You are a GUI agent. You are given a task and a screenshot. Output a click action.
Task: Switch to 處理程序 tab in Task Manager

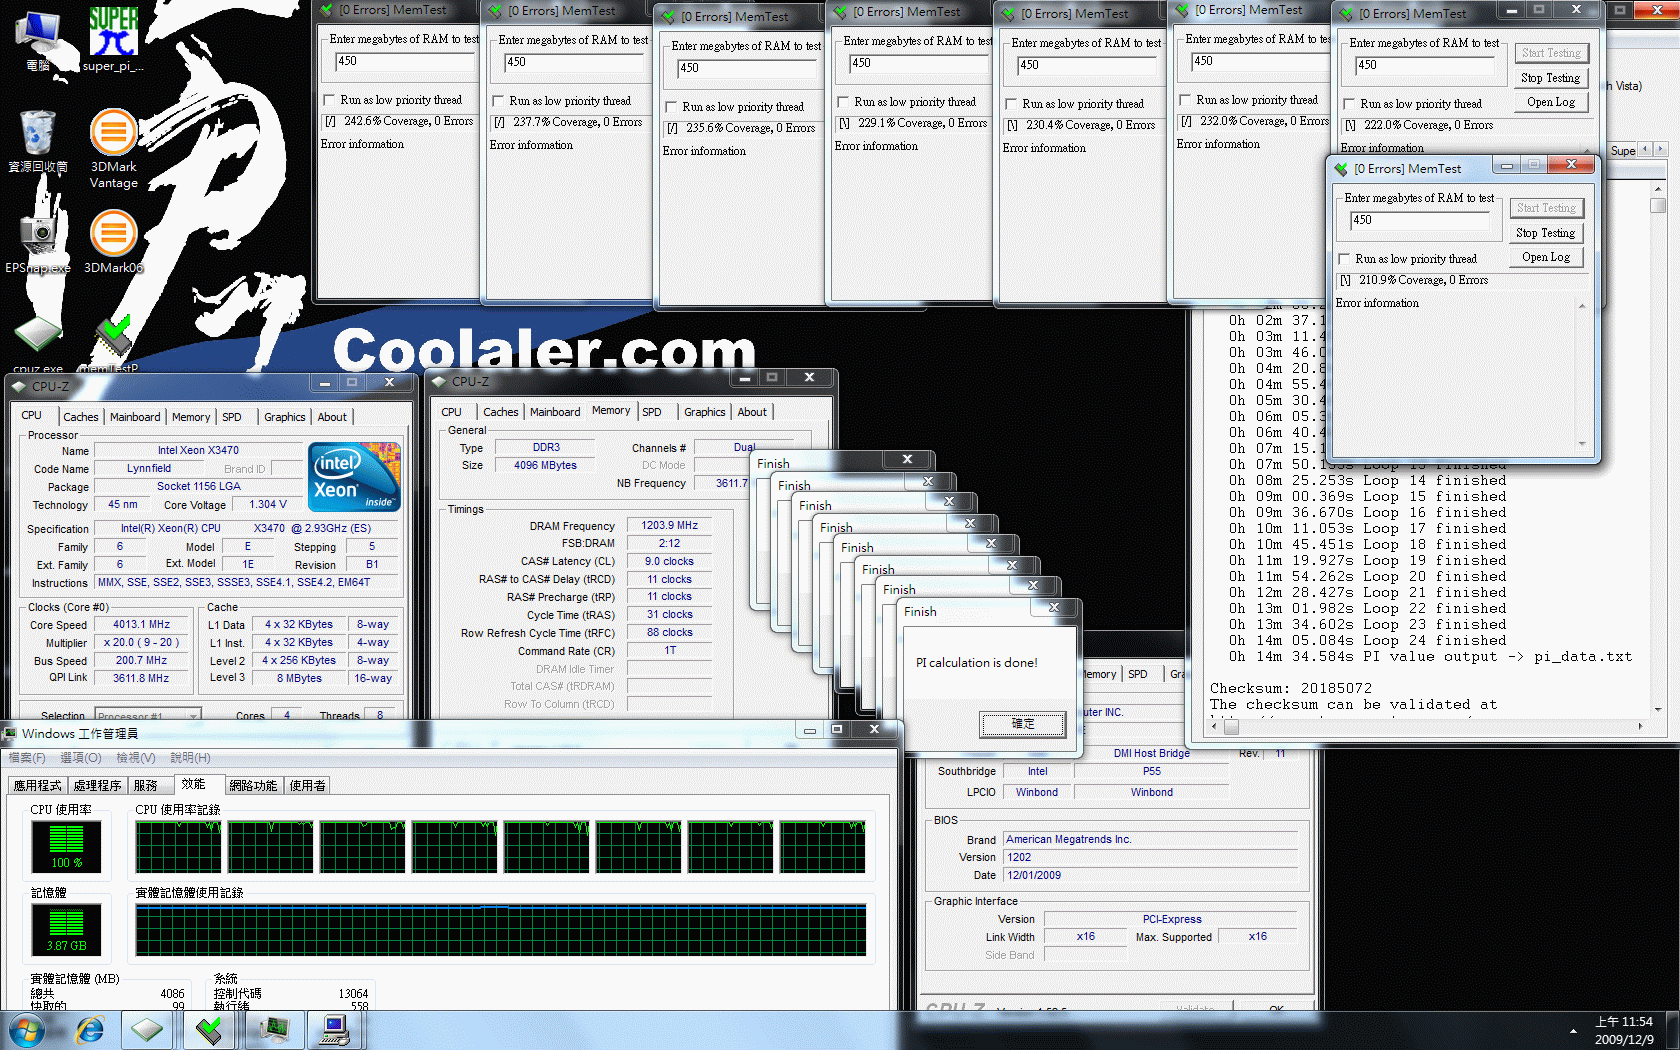click(x=98, y=786)
